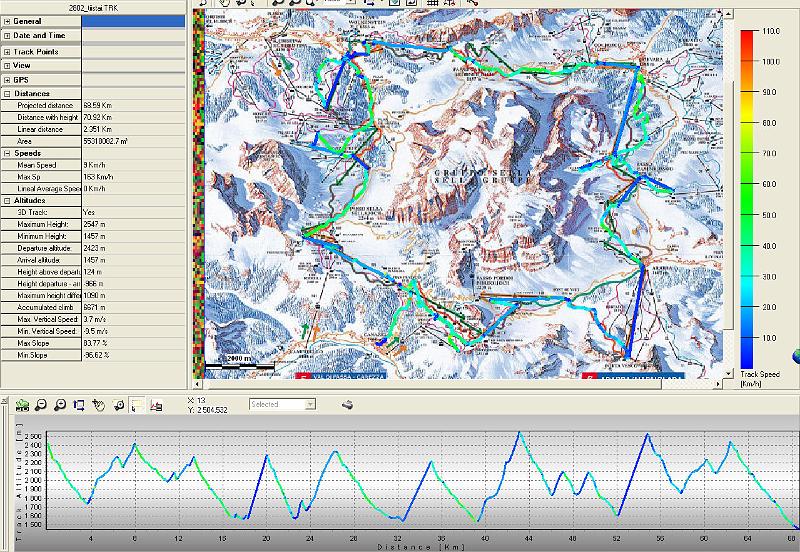Screen dimensions: 800x552
Task: Open the Selected dropdown in graph toolbar
Action: [310, 405]
